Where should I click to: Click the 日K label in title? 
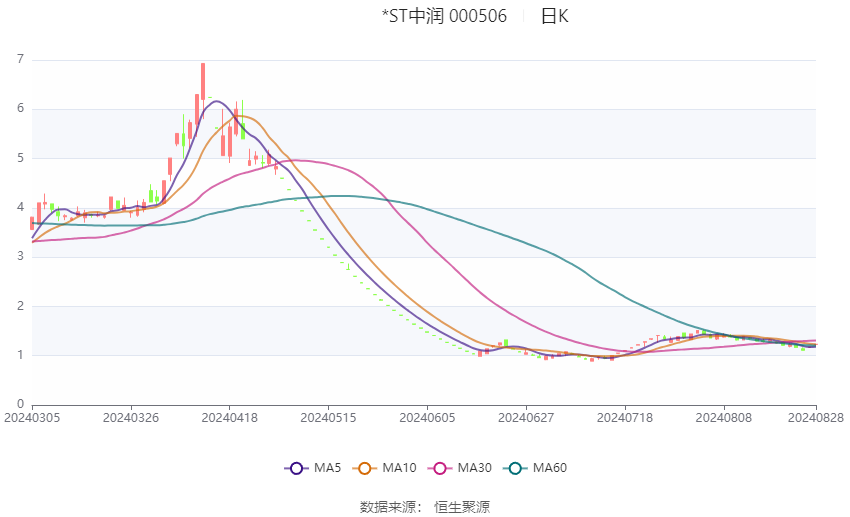(554, 16)
